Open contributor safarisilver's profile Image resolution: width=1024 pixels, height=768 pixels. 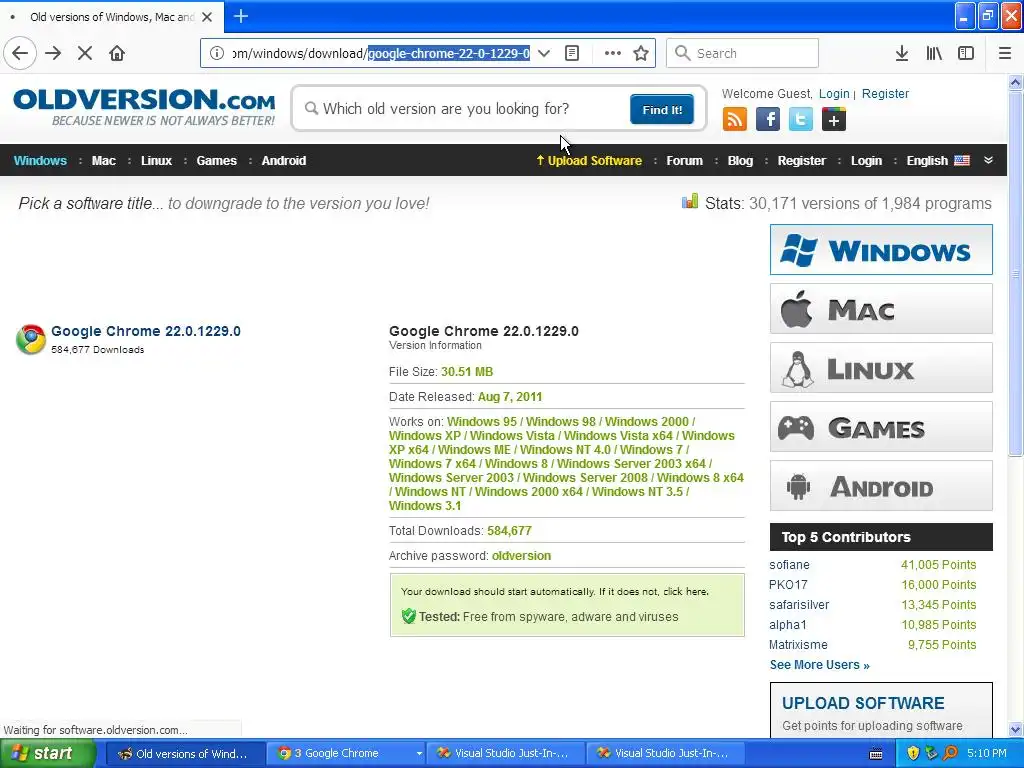coord(799,605)
